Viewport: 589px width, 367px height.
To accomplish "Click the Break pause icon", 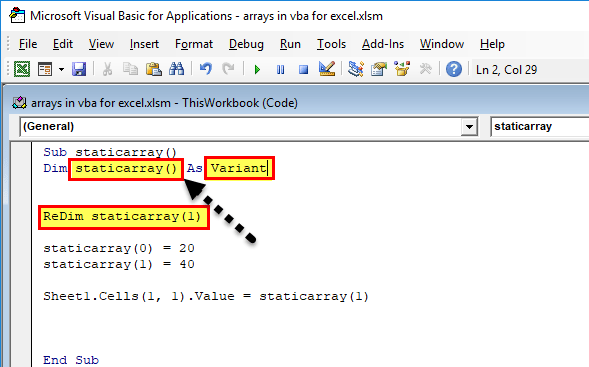I will 280,70.
